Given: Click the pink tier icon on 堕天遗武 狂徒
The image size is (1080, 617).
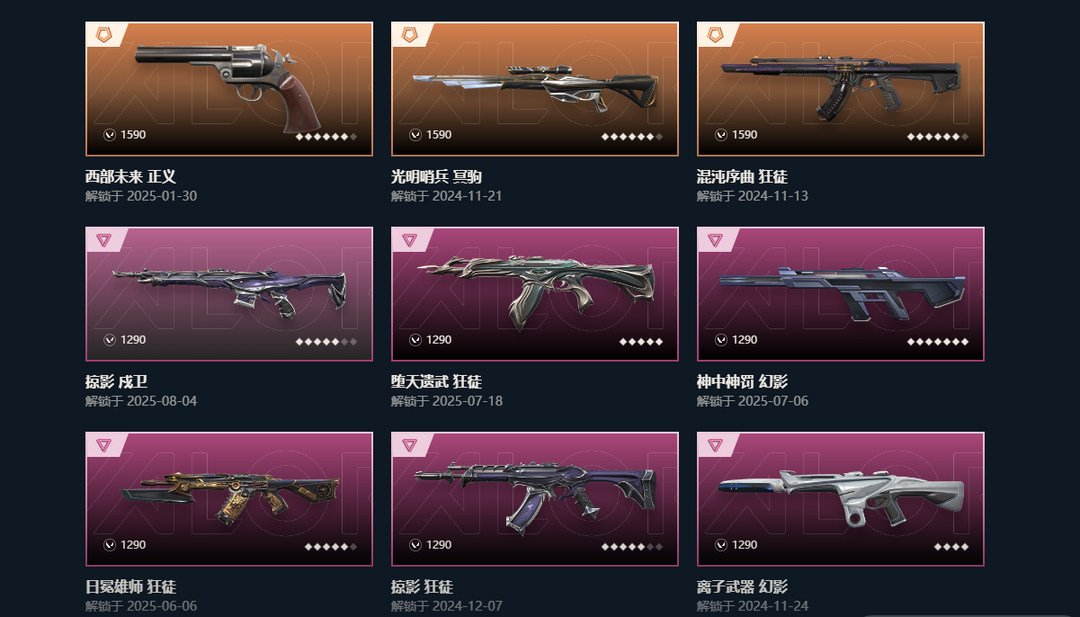Looking at the screenshot, I should [410, 240].
